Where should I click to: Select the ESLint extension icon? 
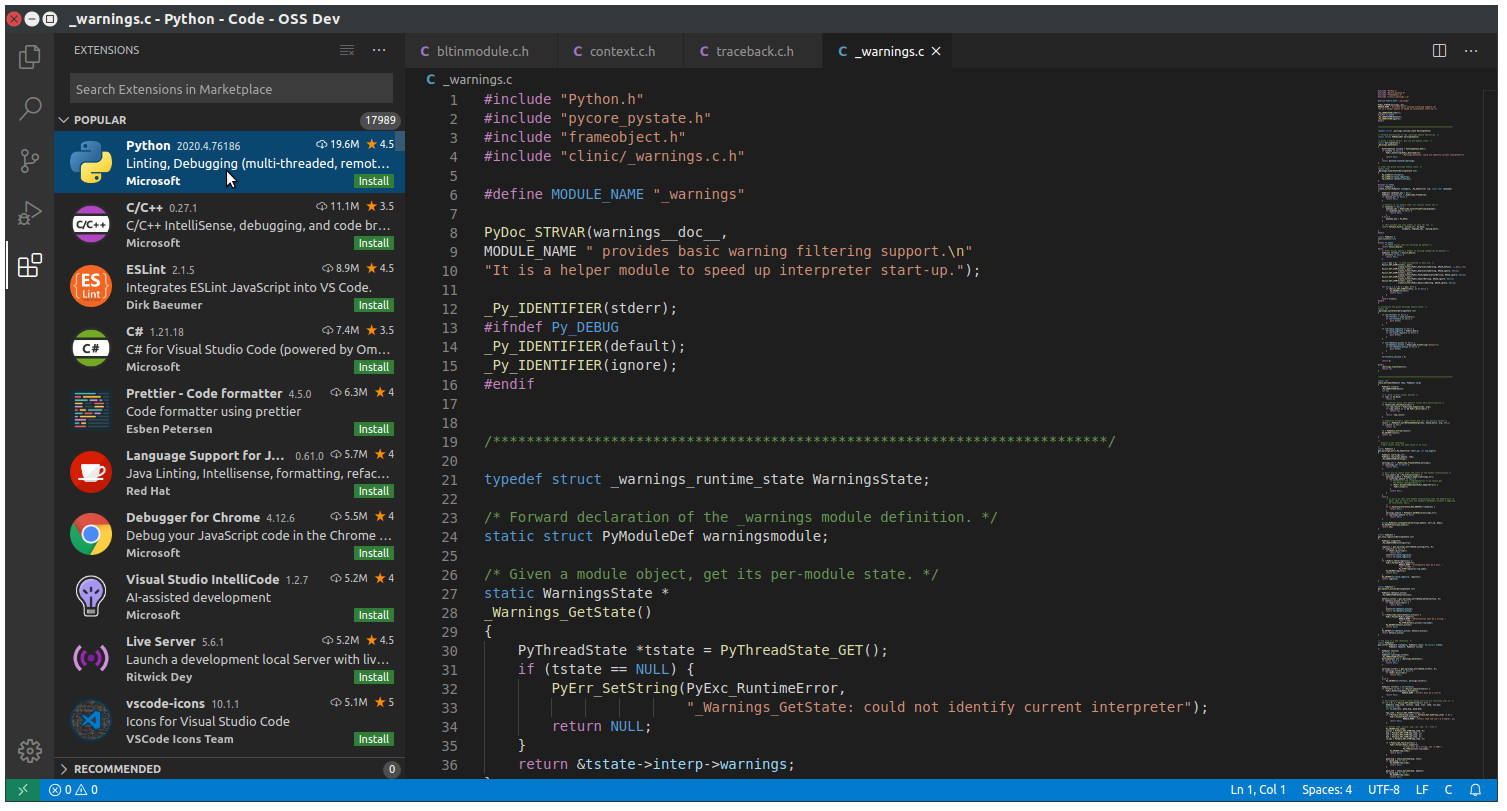[91, 286]
